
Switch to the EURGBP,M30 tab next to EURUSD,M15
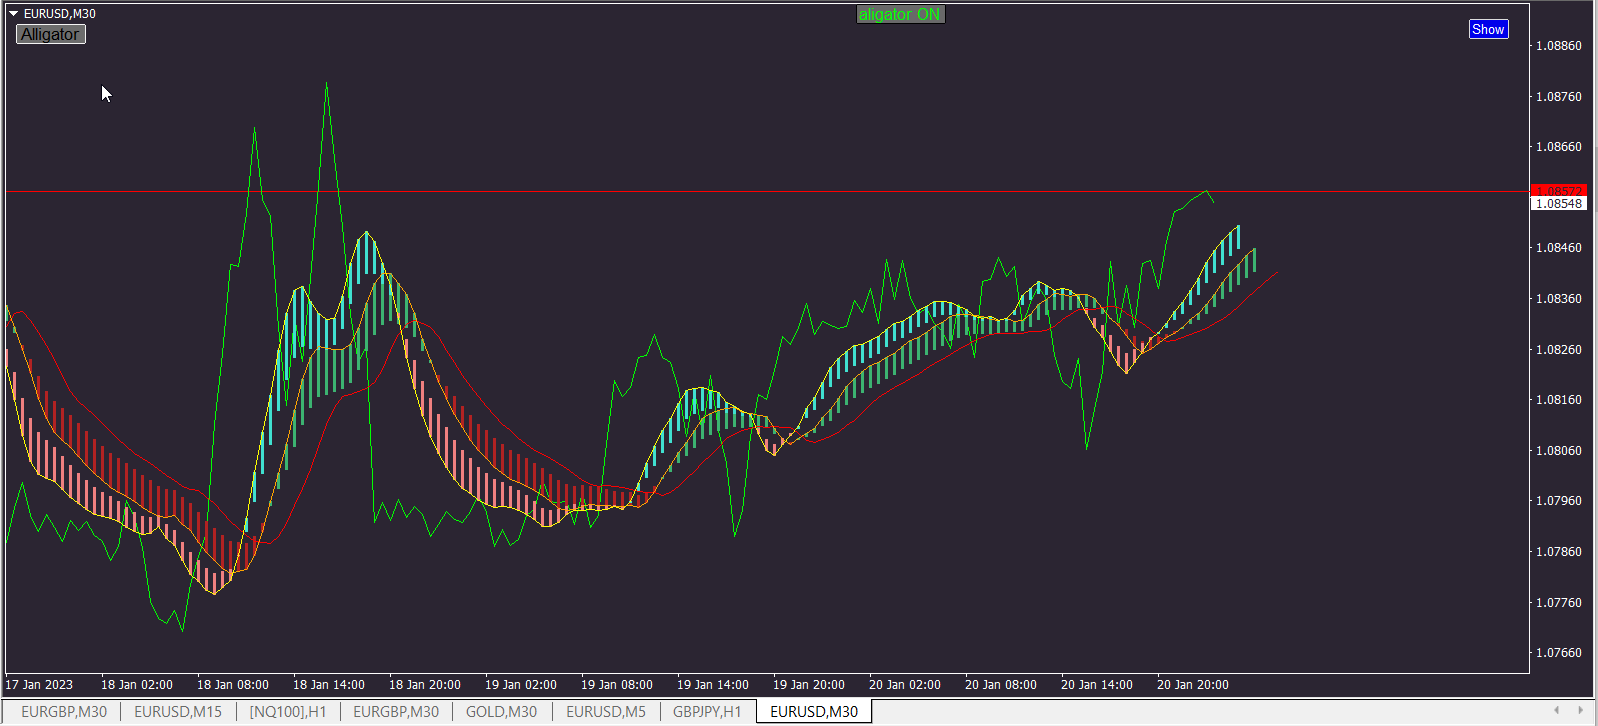(x=64, y=712)
